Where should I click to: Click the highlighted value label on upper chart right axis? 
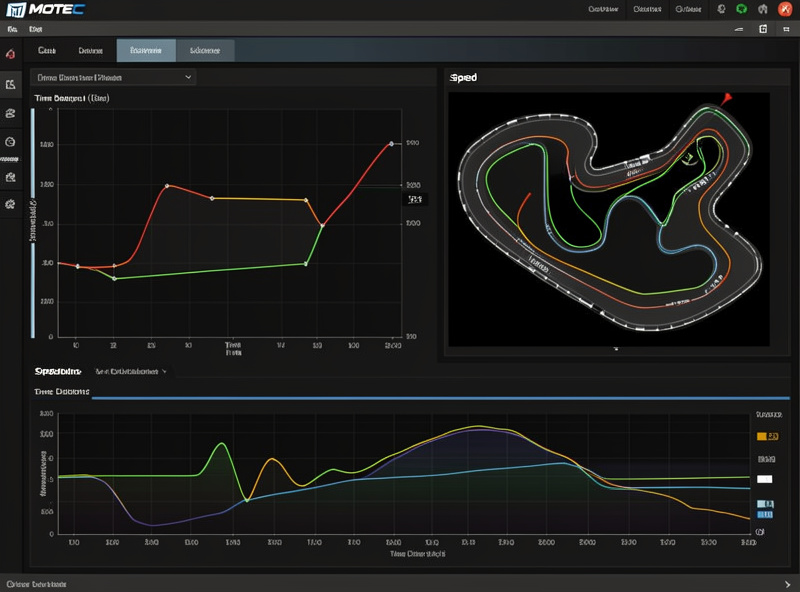[x=415, y=199]
